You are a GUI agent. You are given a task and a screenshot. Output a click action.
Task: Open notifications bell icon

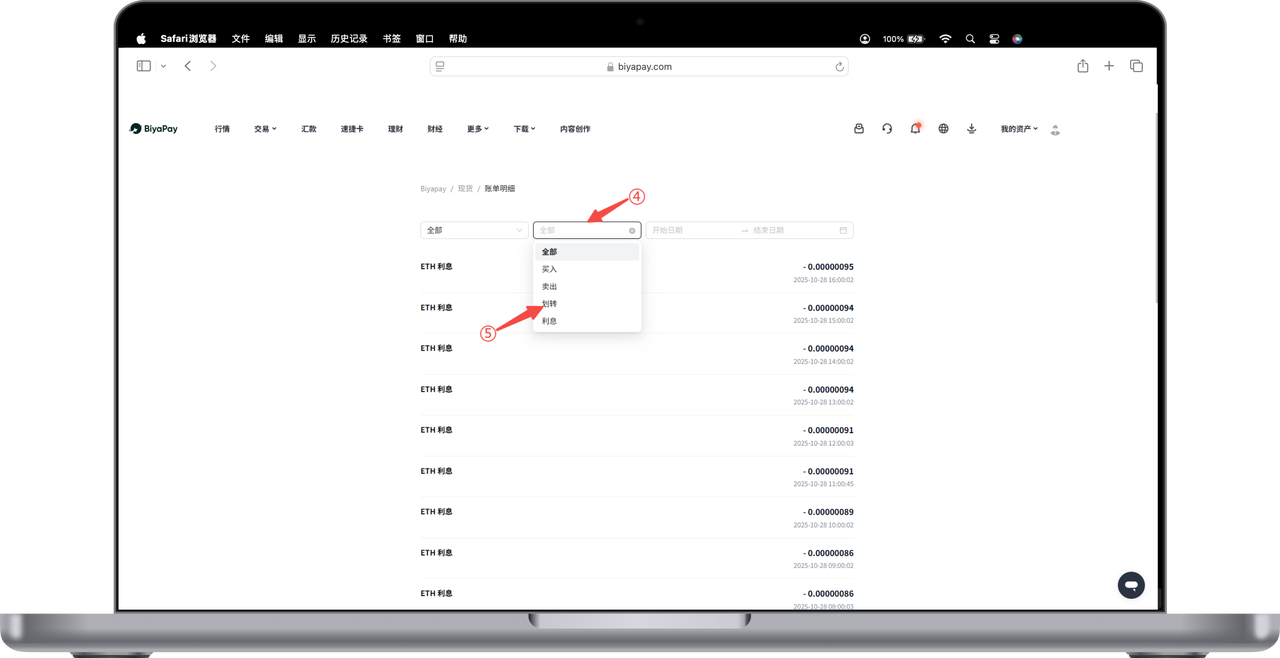click(915, 129)
